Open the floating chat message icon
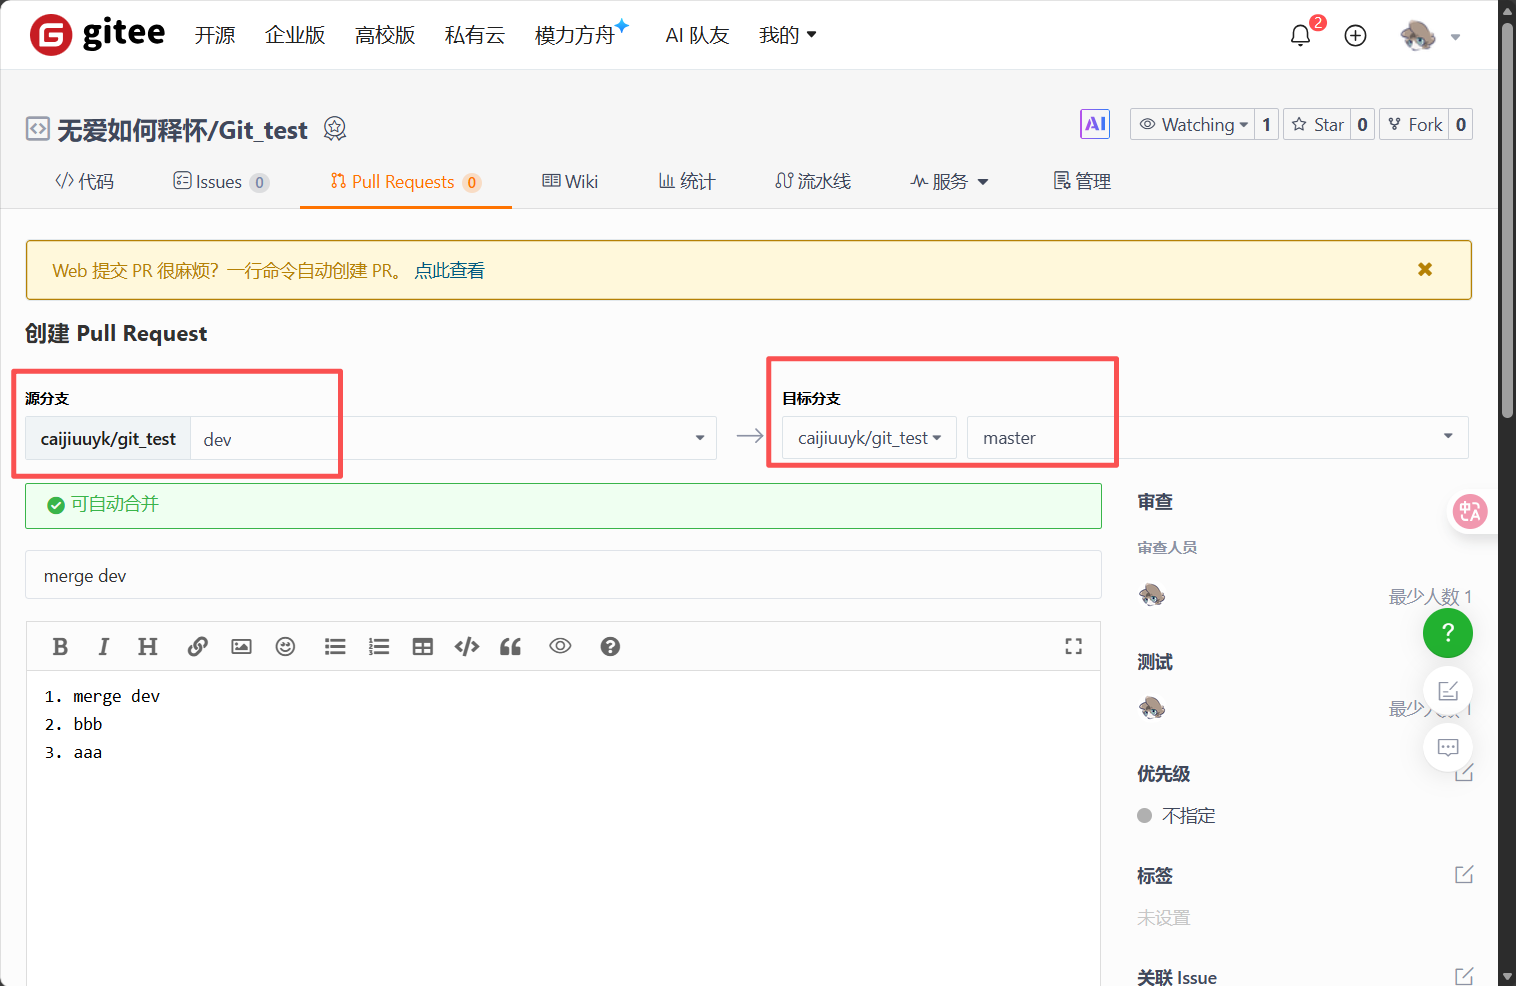Viewport: 1516px width, 986px height. tap(1448, 747)
